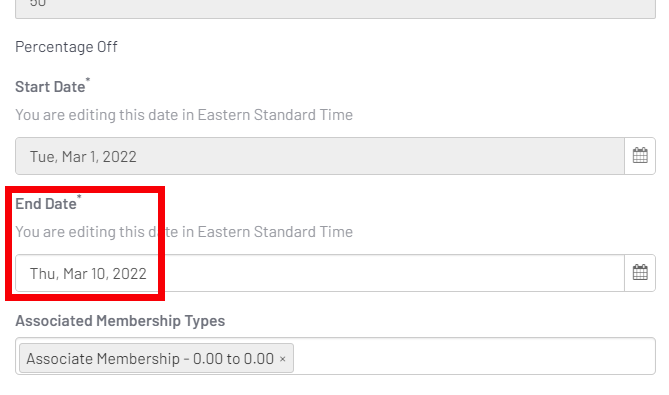Click the timezone hint under End Date

[x=184, y=232]
